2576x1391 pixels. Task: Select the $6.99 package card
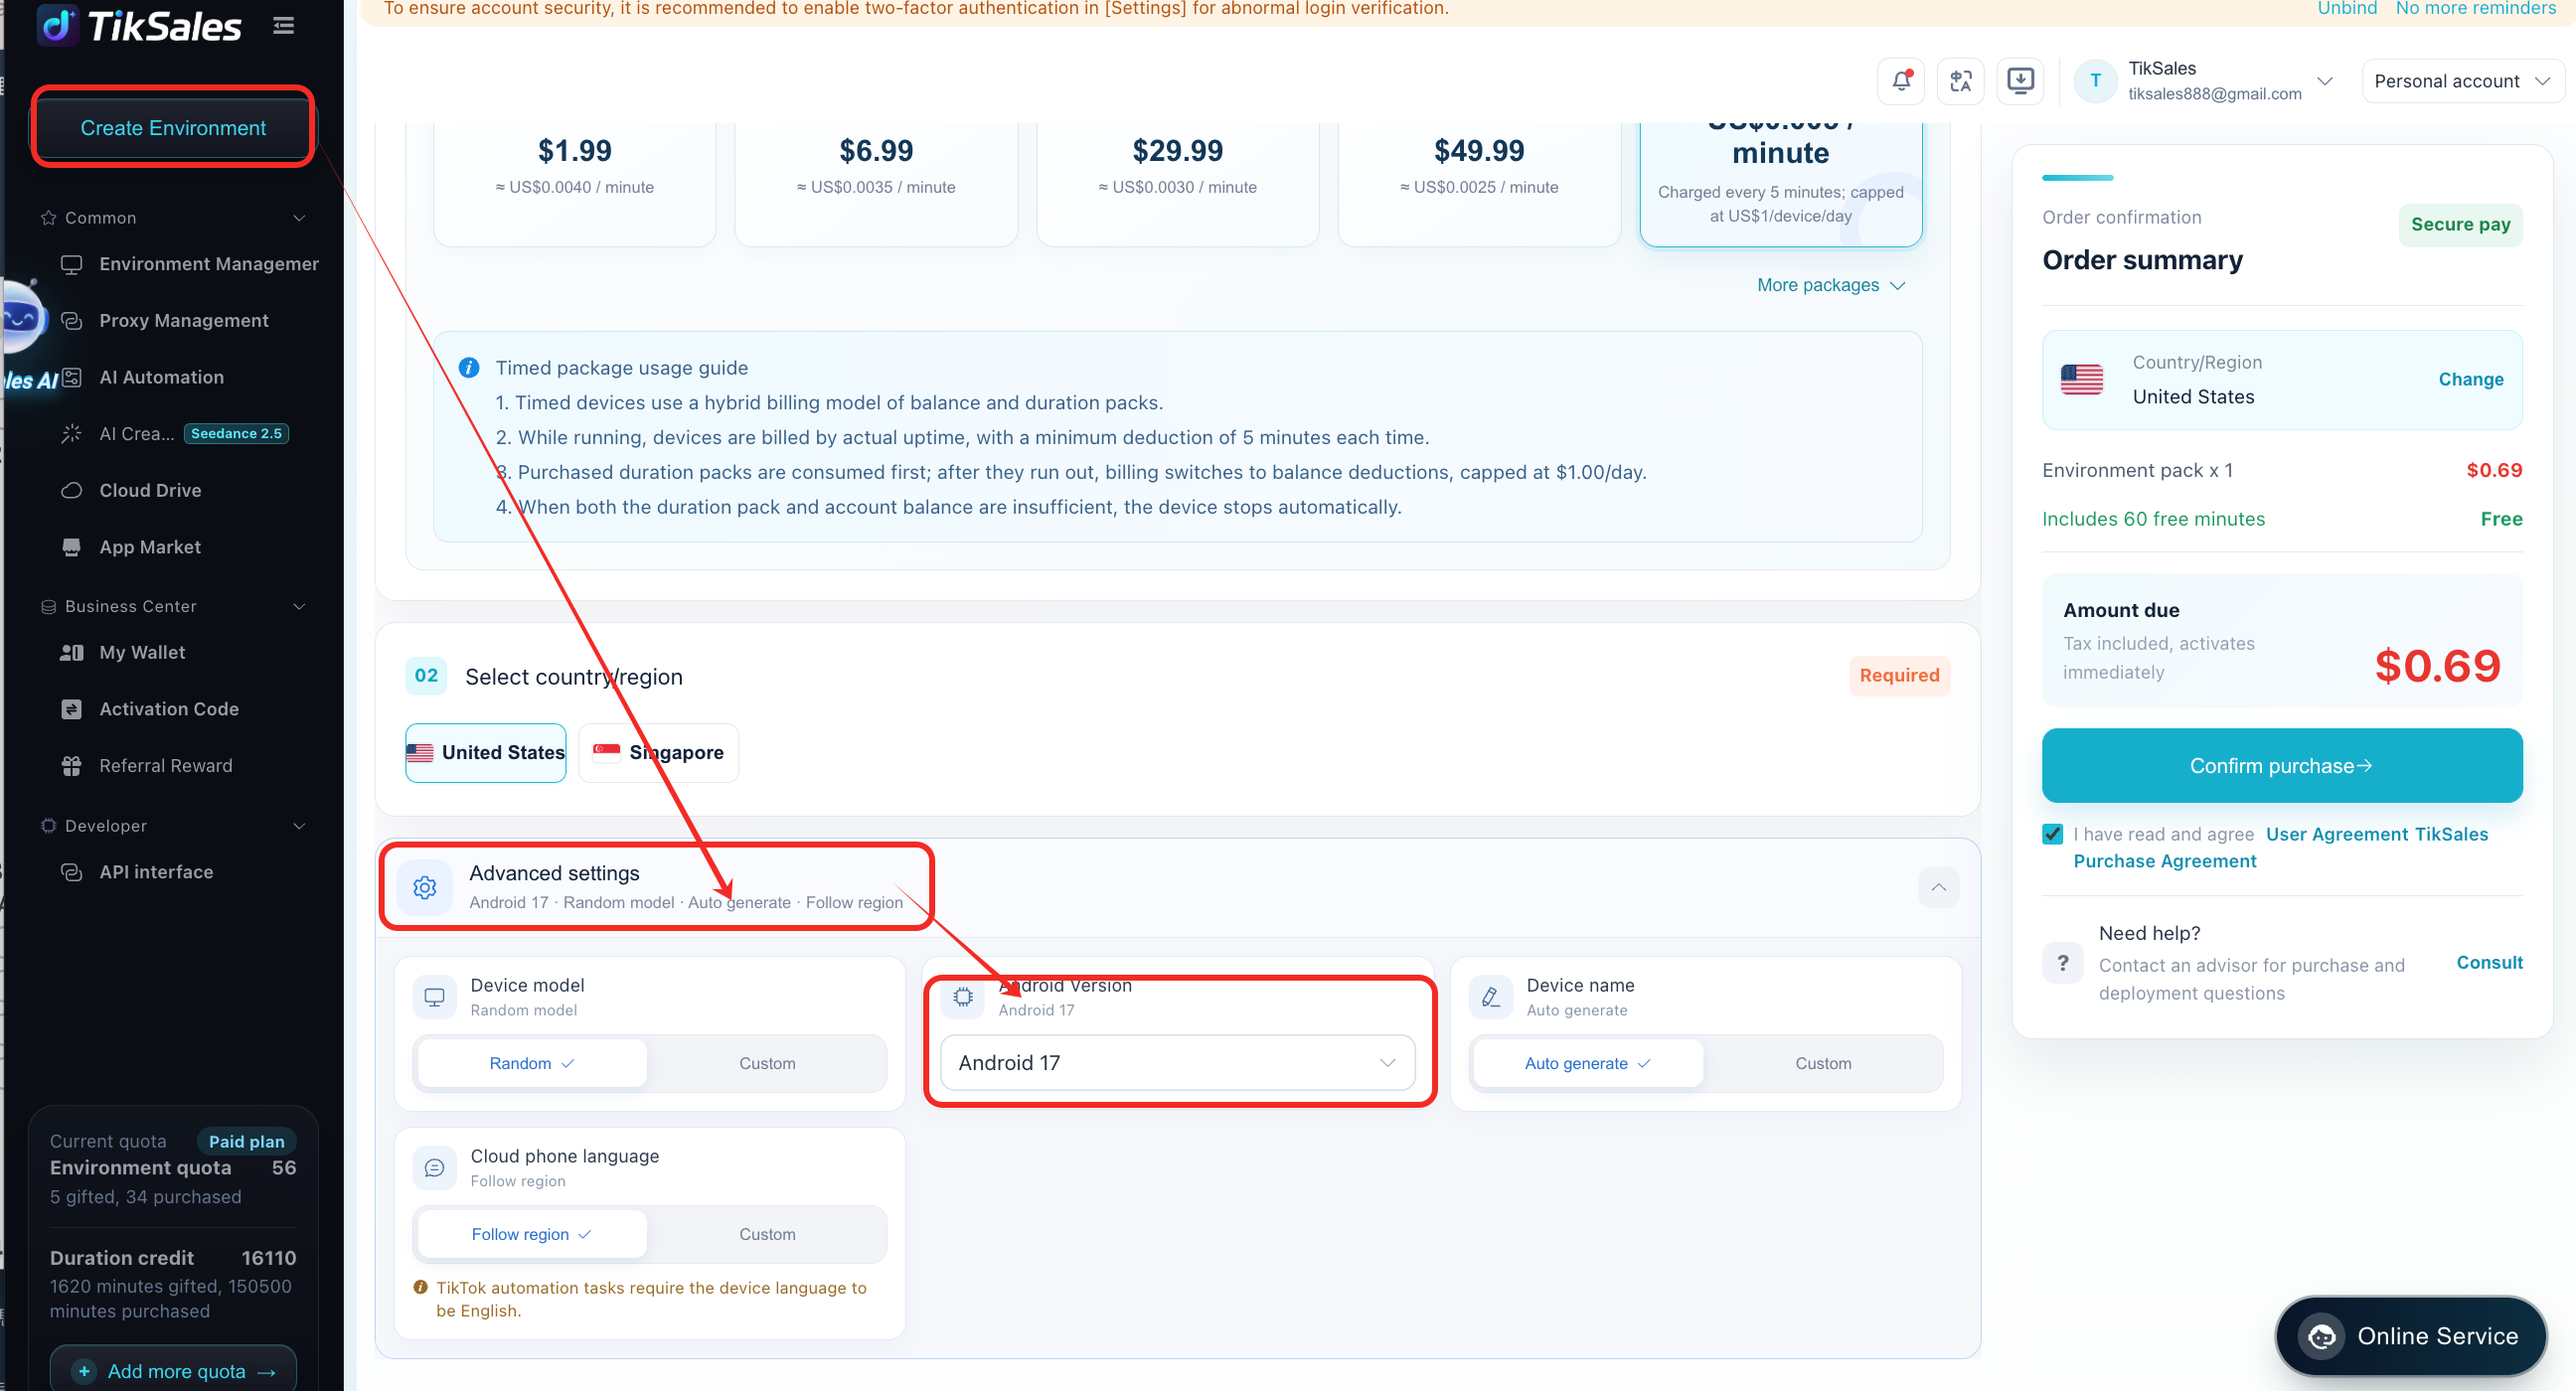876,184
